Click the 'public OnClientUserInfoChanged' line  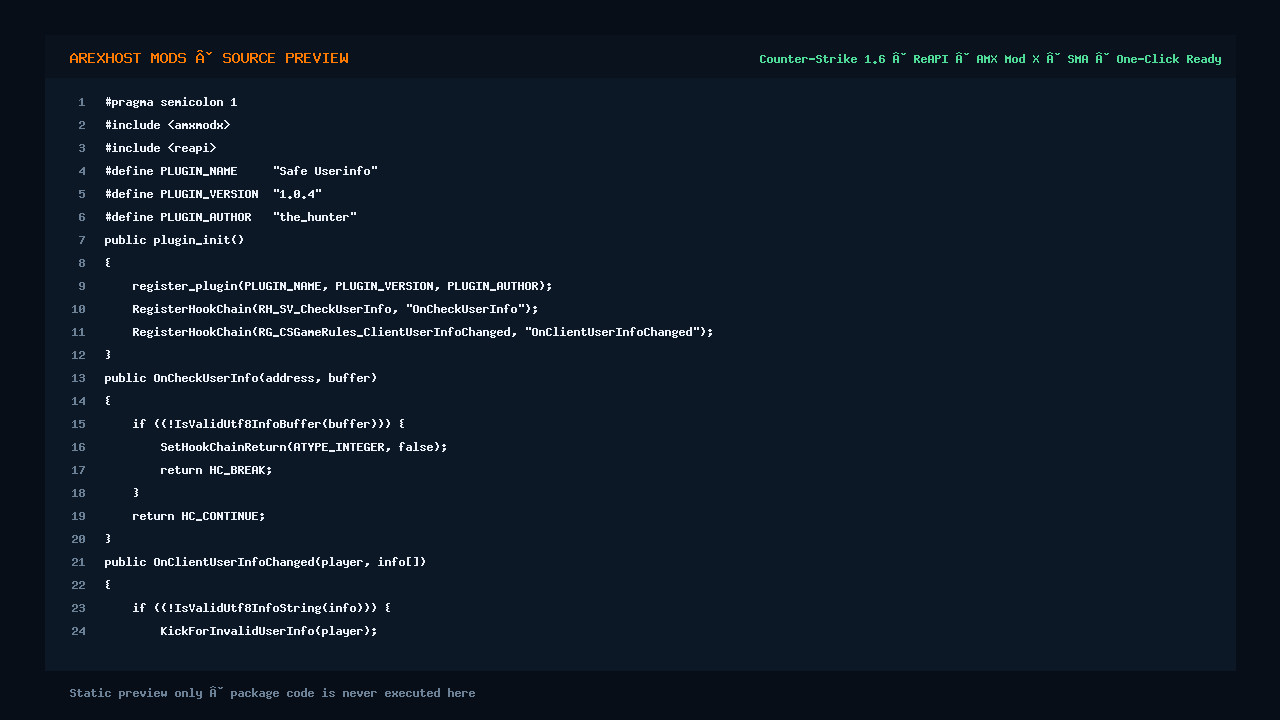point(265,562)
